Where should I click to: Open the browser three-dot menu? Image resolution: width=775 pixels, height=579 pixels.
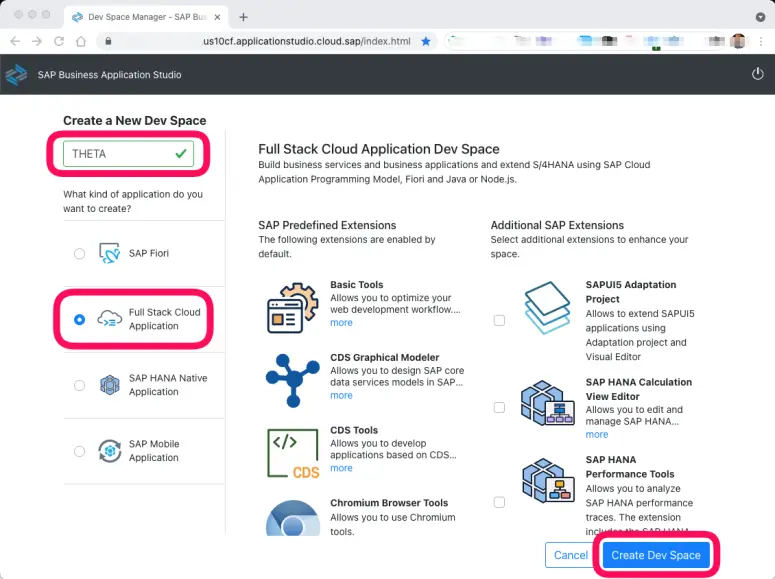point(761,42)
